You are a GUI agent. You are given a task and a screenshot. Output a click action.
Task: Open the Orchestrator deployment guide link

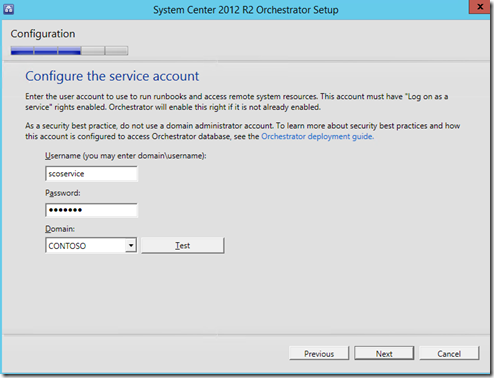(317, 136)
